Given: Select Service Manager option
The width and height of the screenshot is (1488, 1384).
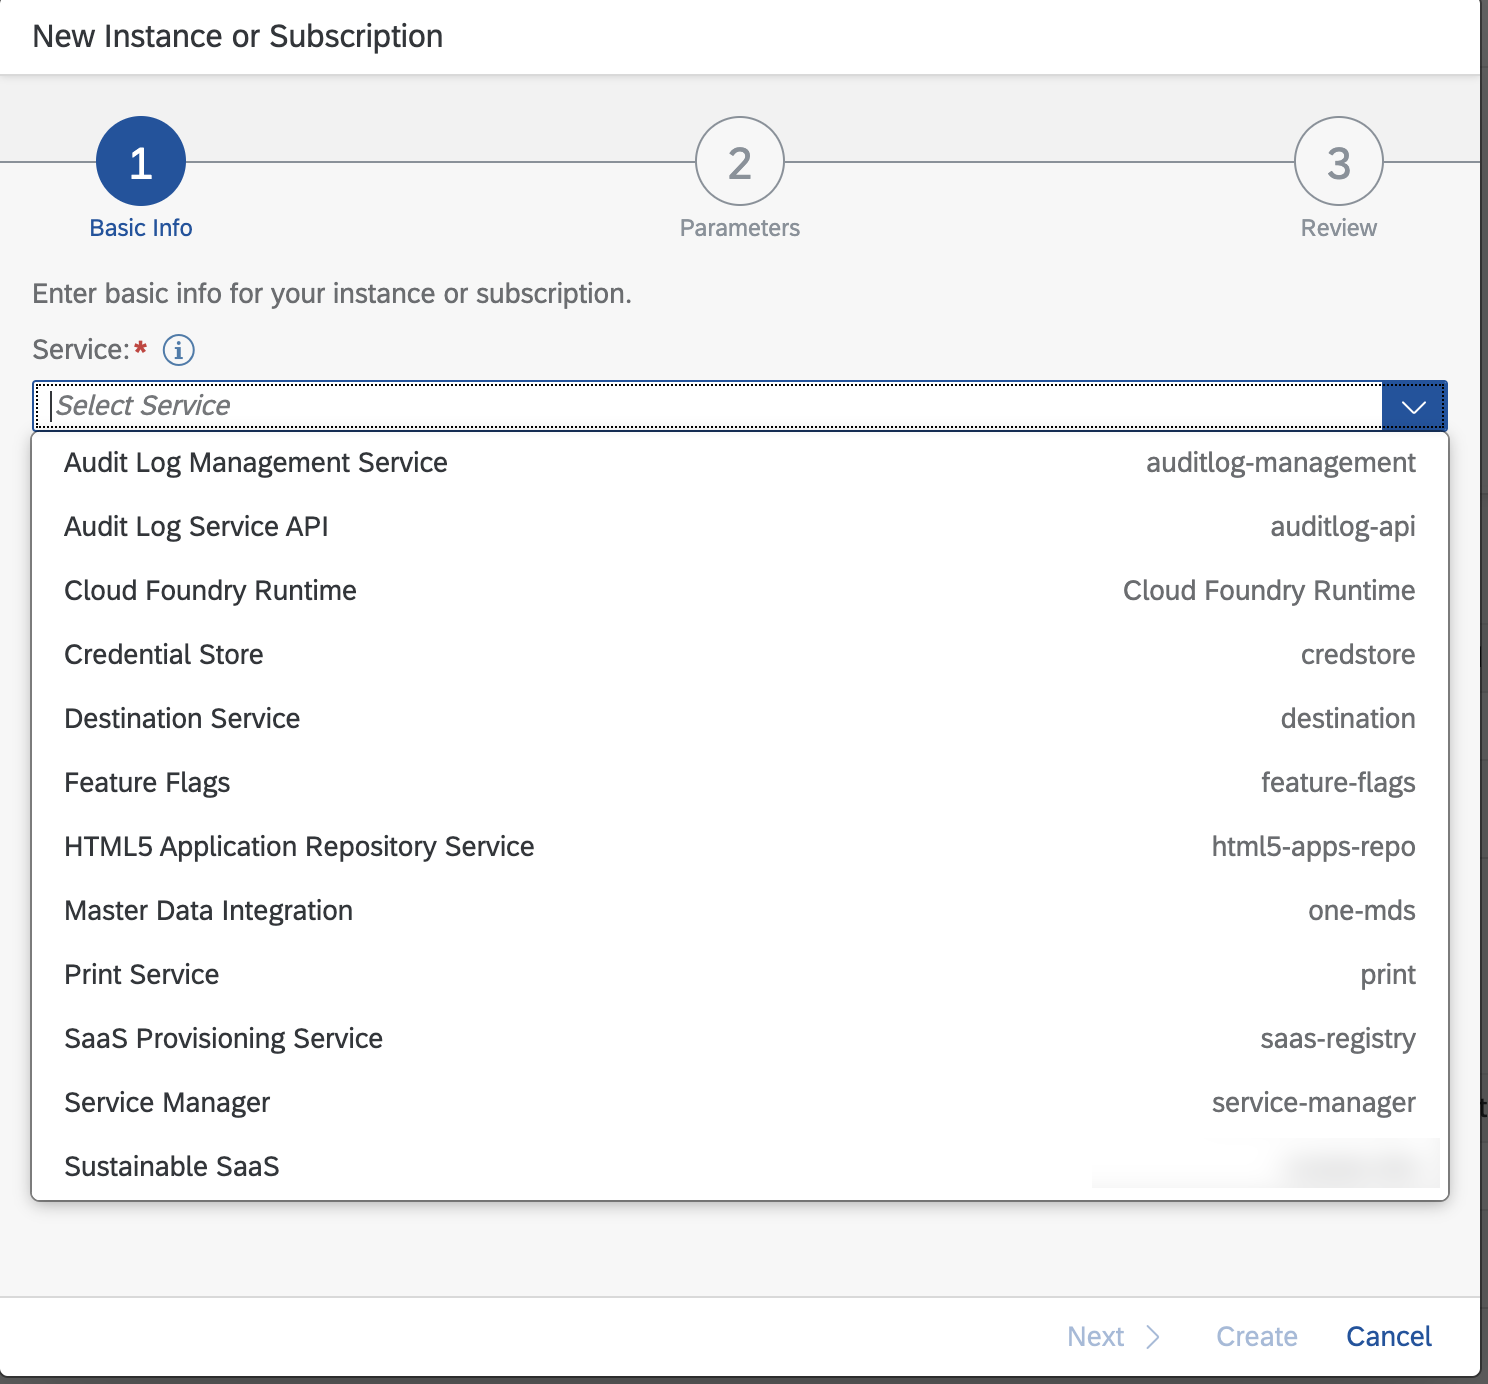Looking at the screenshot, I should [x=740, y=1103].
